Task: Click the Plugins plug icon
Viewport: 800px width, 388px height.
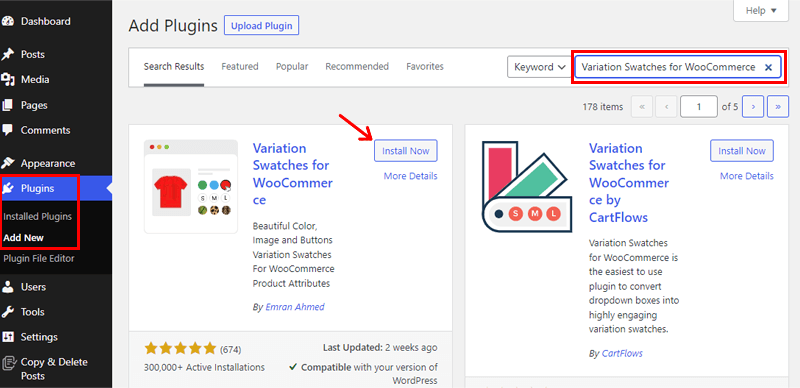Action: [x=8, y=189]
